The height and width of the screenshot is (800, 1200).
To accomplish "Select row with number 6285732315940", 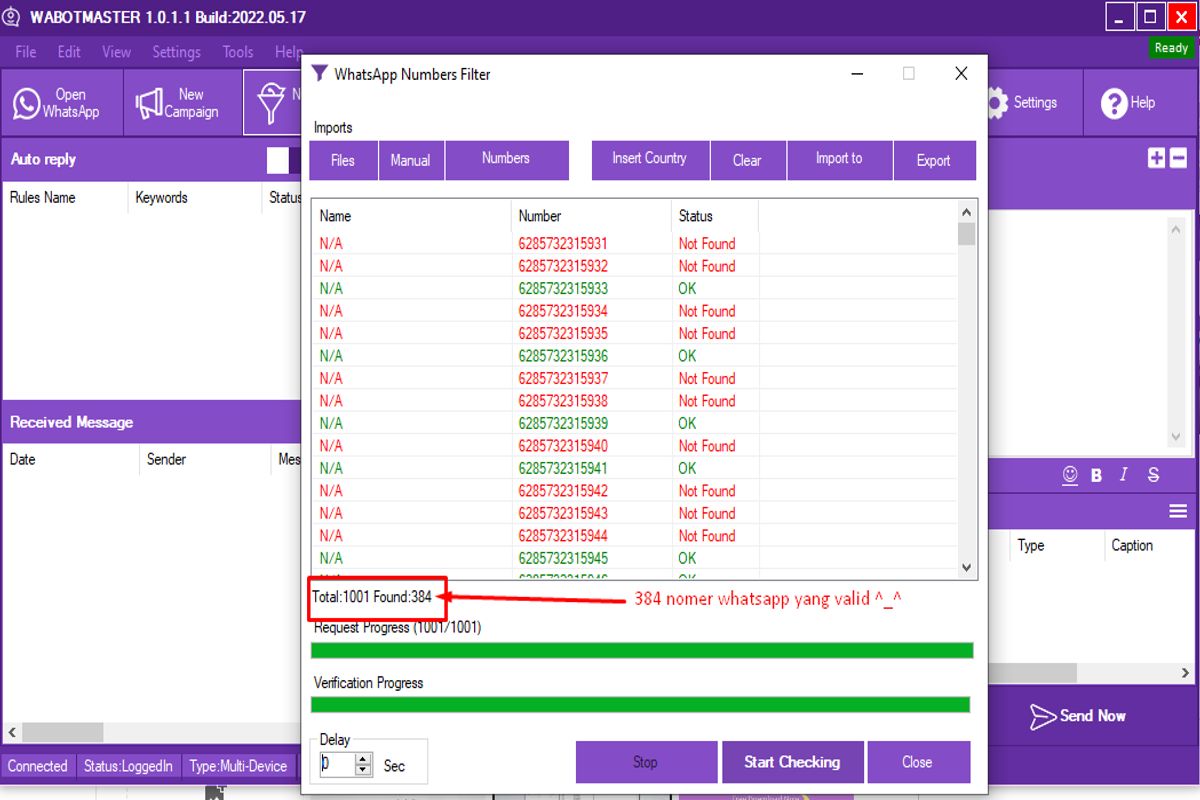I will (635, 446).
